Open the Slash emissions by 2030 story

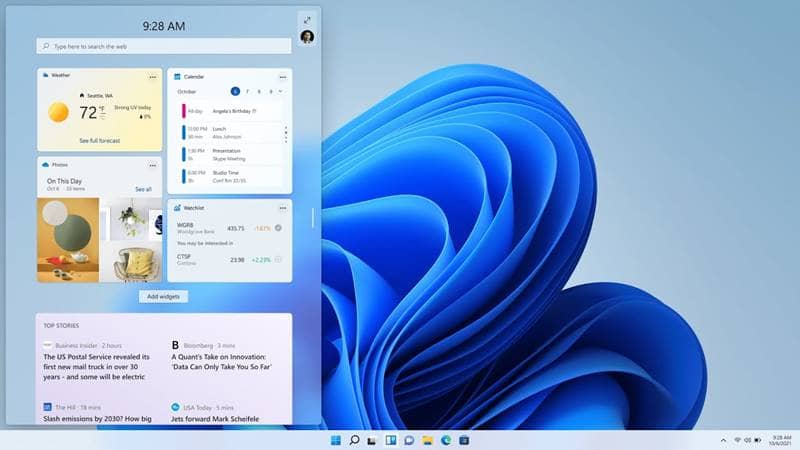(97, 418)
